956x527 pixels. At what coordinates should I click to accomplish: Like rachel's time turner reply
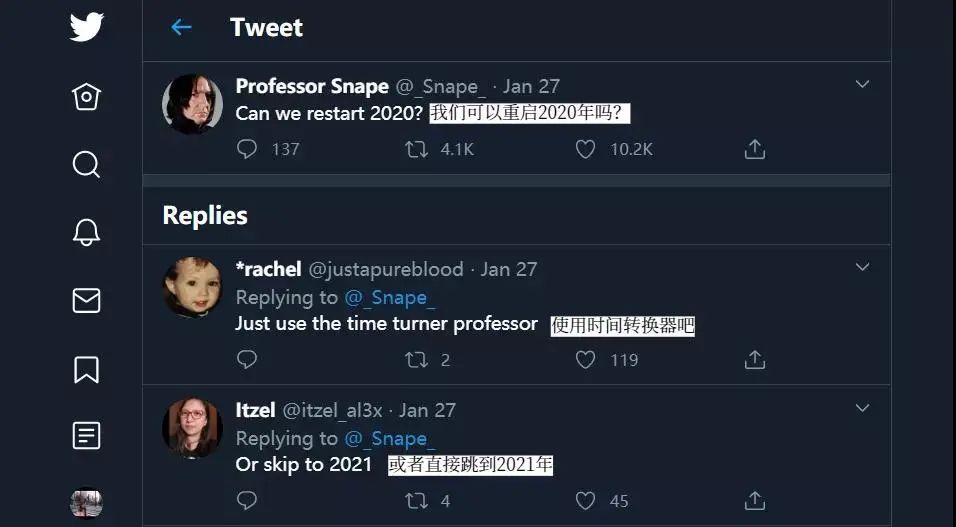[586, 359]
